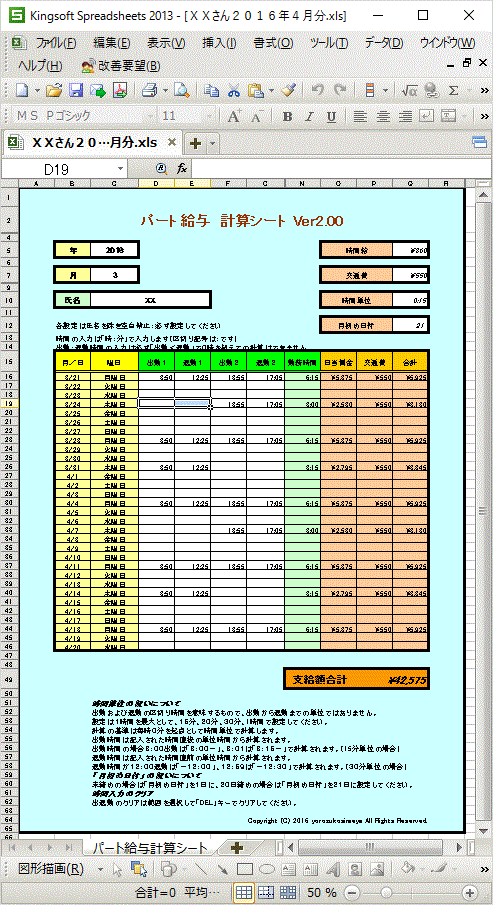Copy selection with the copy icon
This screenshot has height=905, width=493.
click(212, 90)
